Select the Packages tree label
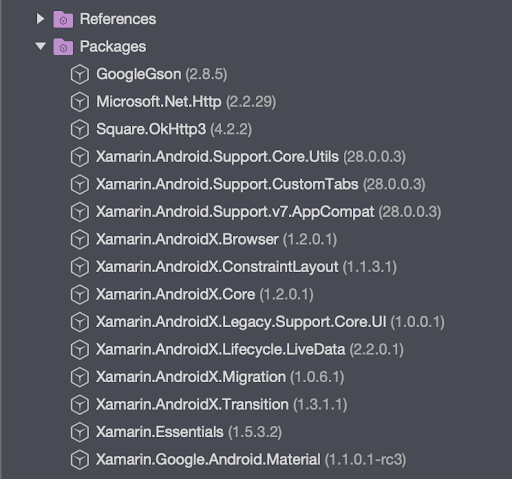The width and height of the screenshot is (512, 479). pos(113,47)
